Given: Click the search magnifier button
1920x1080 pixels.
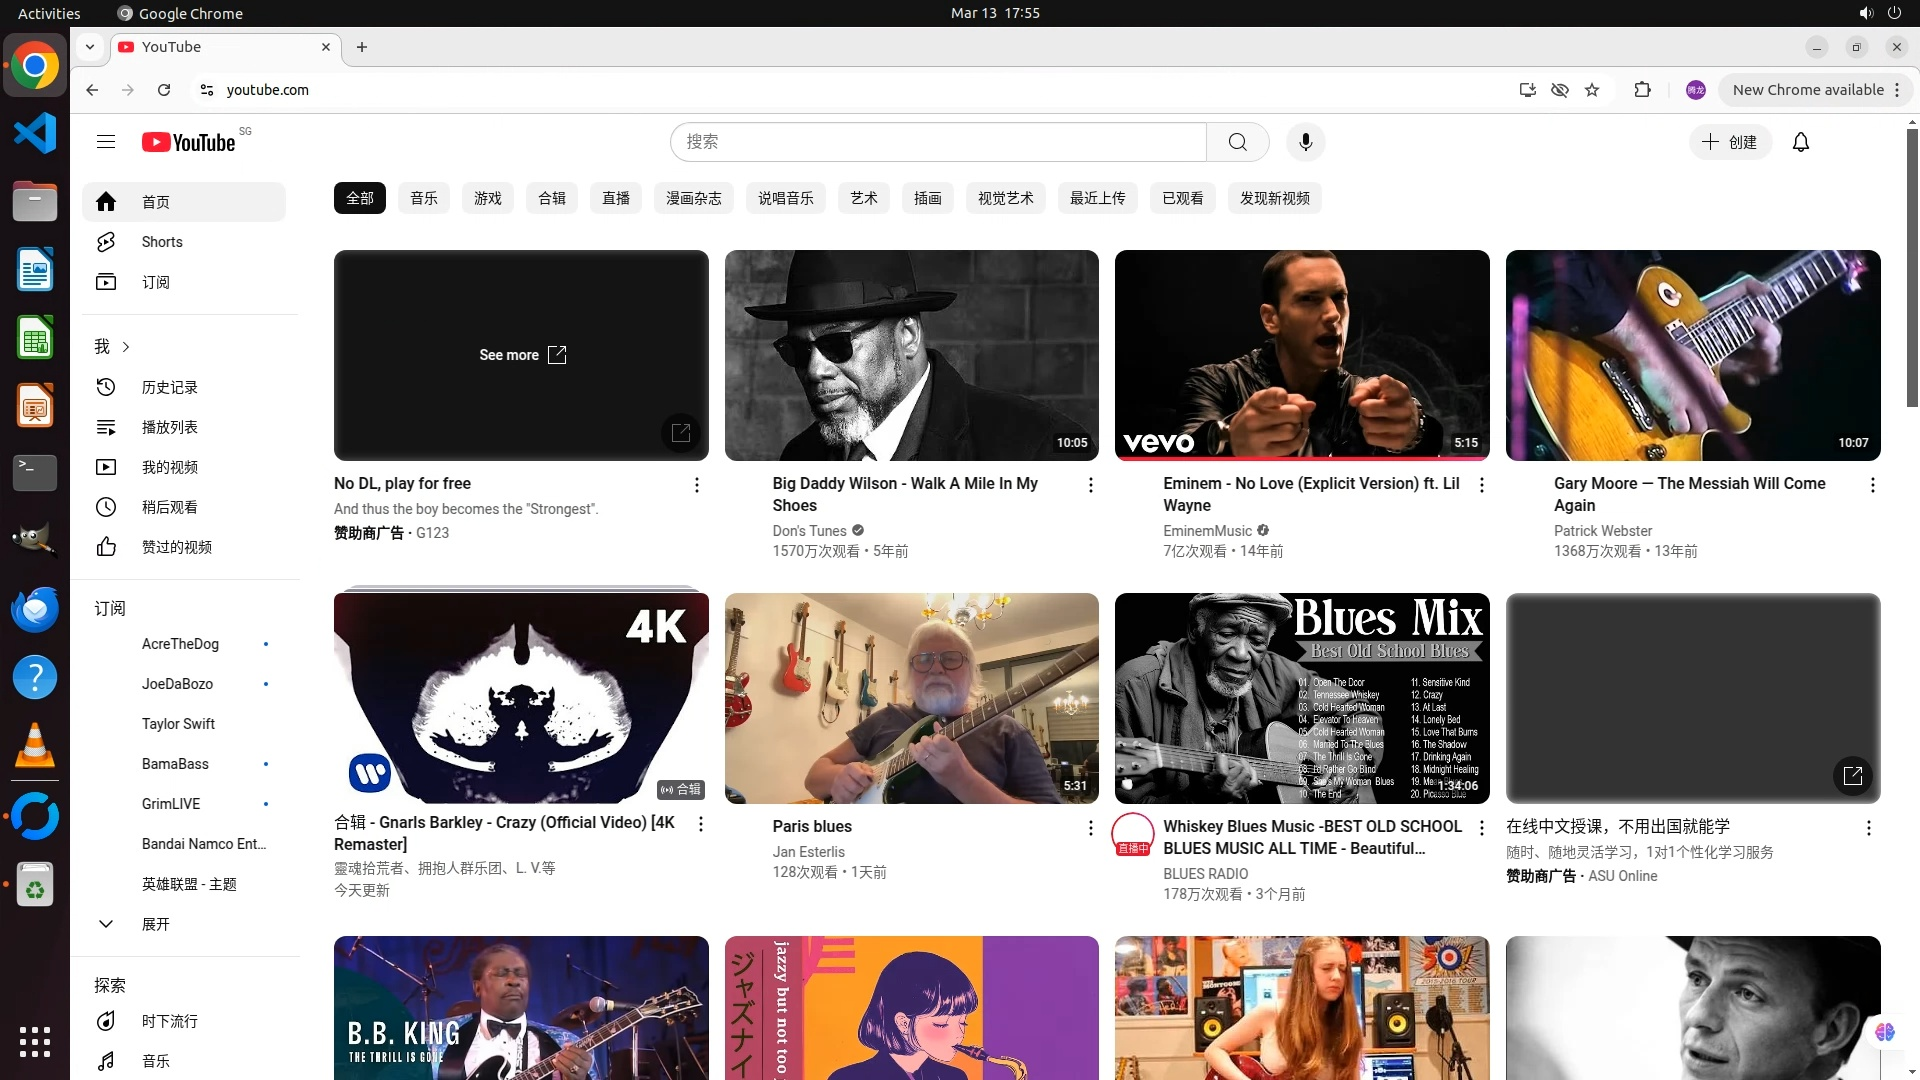Looking at the screenshot, I should pyautogui.click(x=1237, y=142).
